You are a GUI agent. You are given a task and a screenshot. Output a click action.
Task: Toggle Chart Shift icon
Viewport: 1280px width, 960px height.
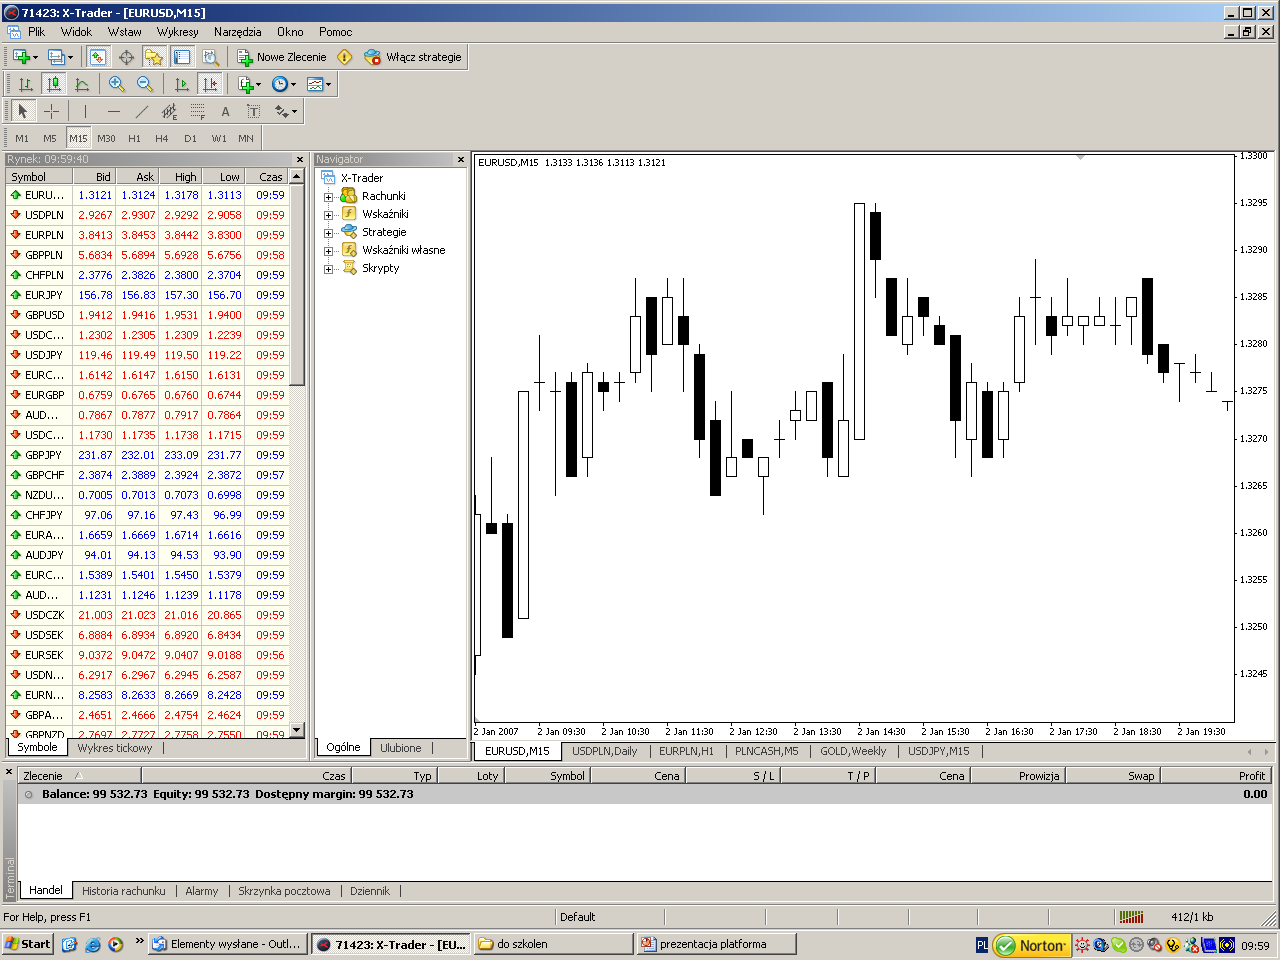[x=210, y=84]
